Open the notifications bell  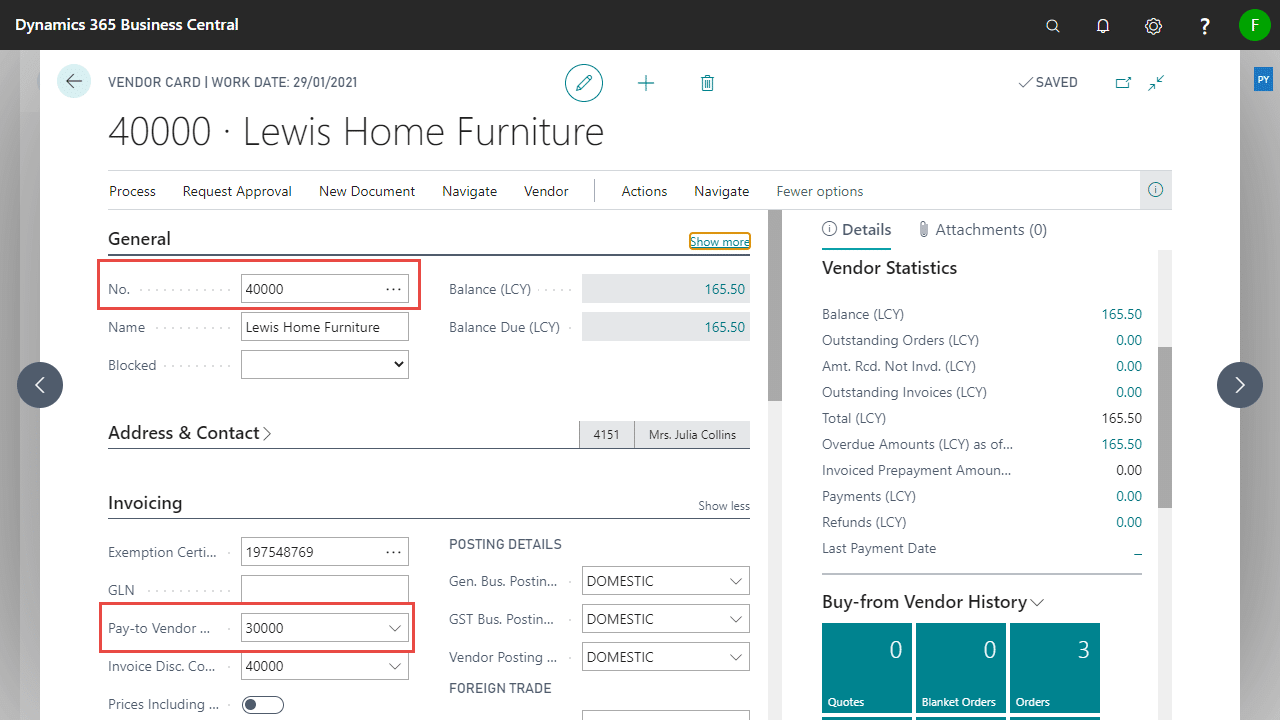1103,26
